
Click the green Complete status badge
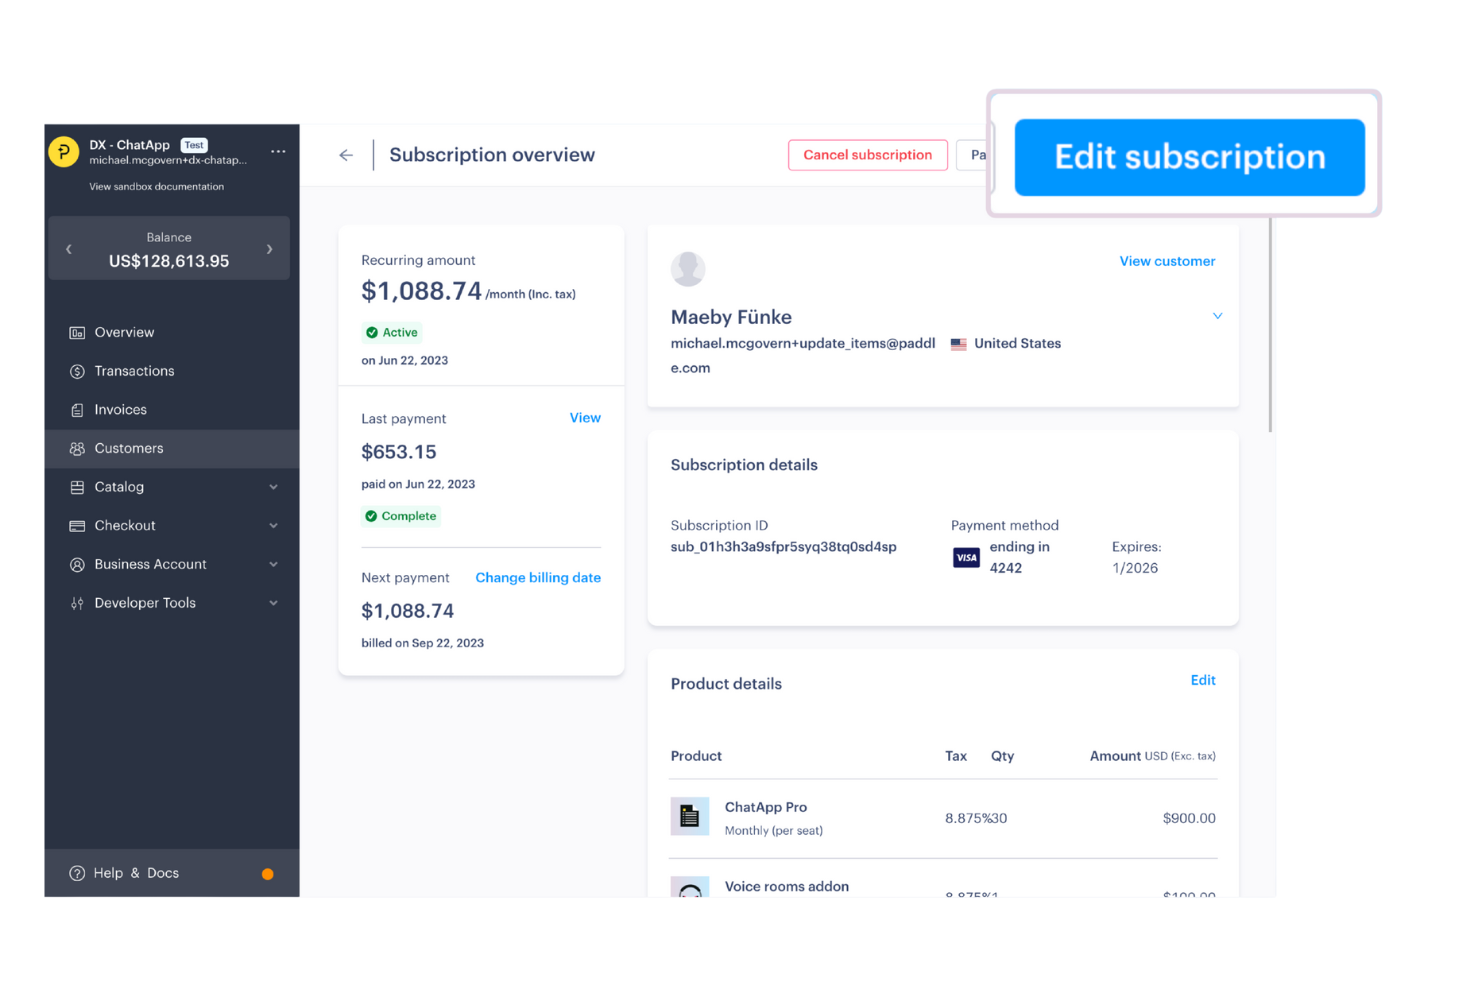point(401,516)
